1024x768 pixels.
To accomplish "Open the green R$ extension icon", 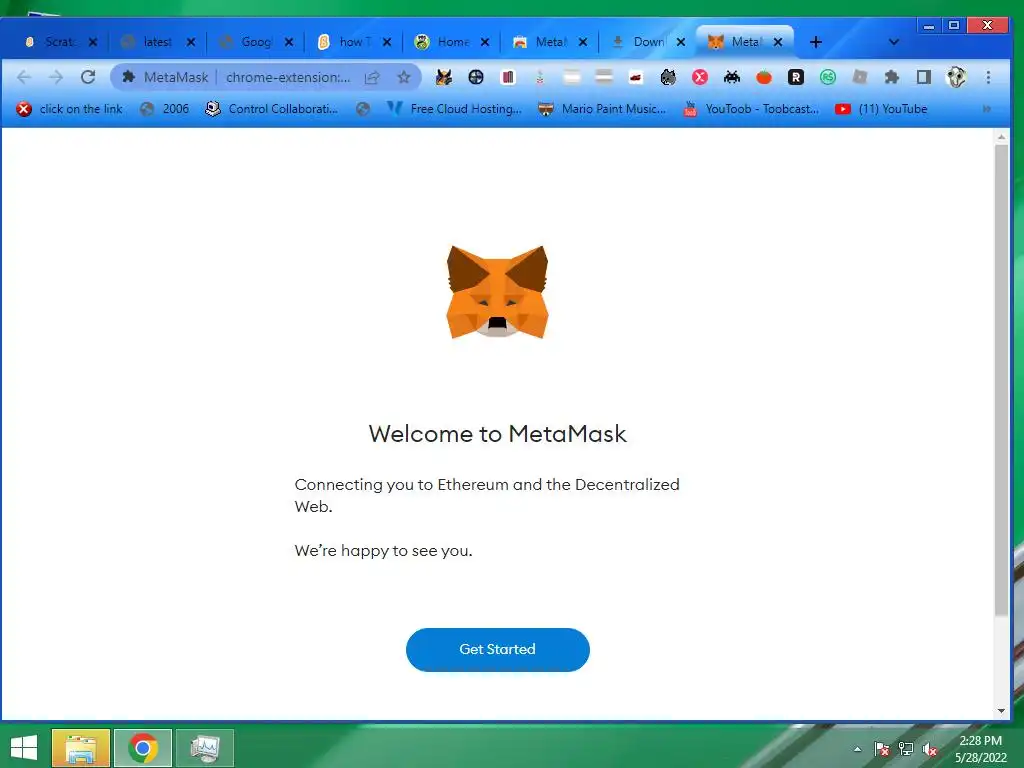I will coord(827,77).
